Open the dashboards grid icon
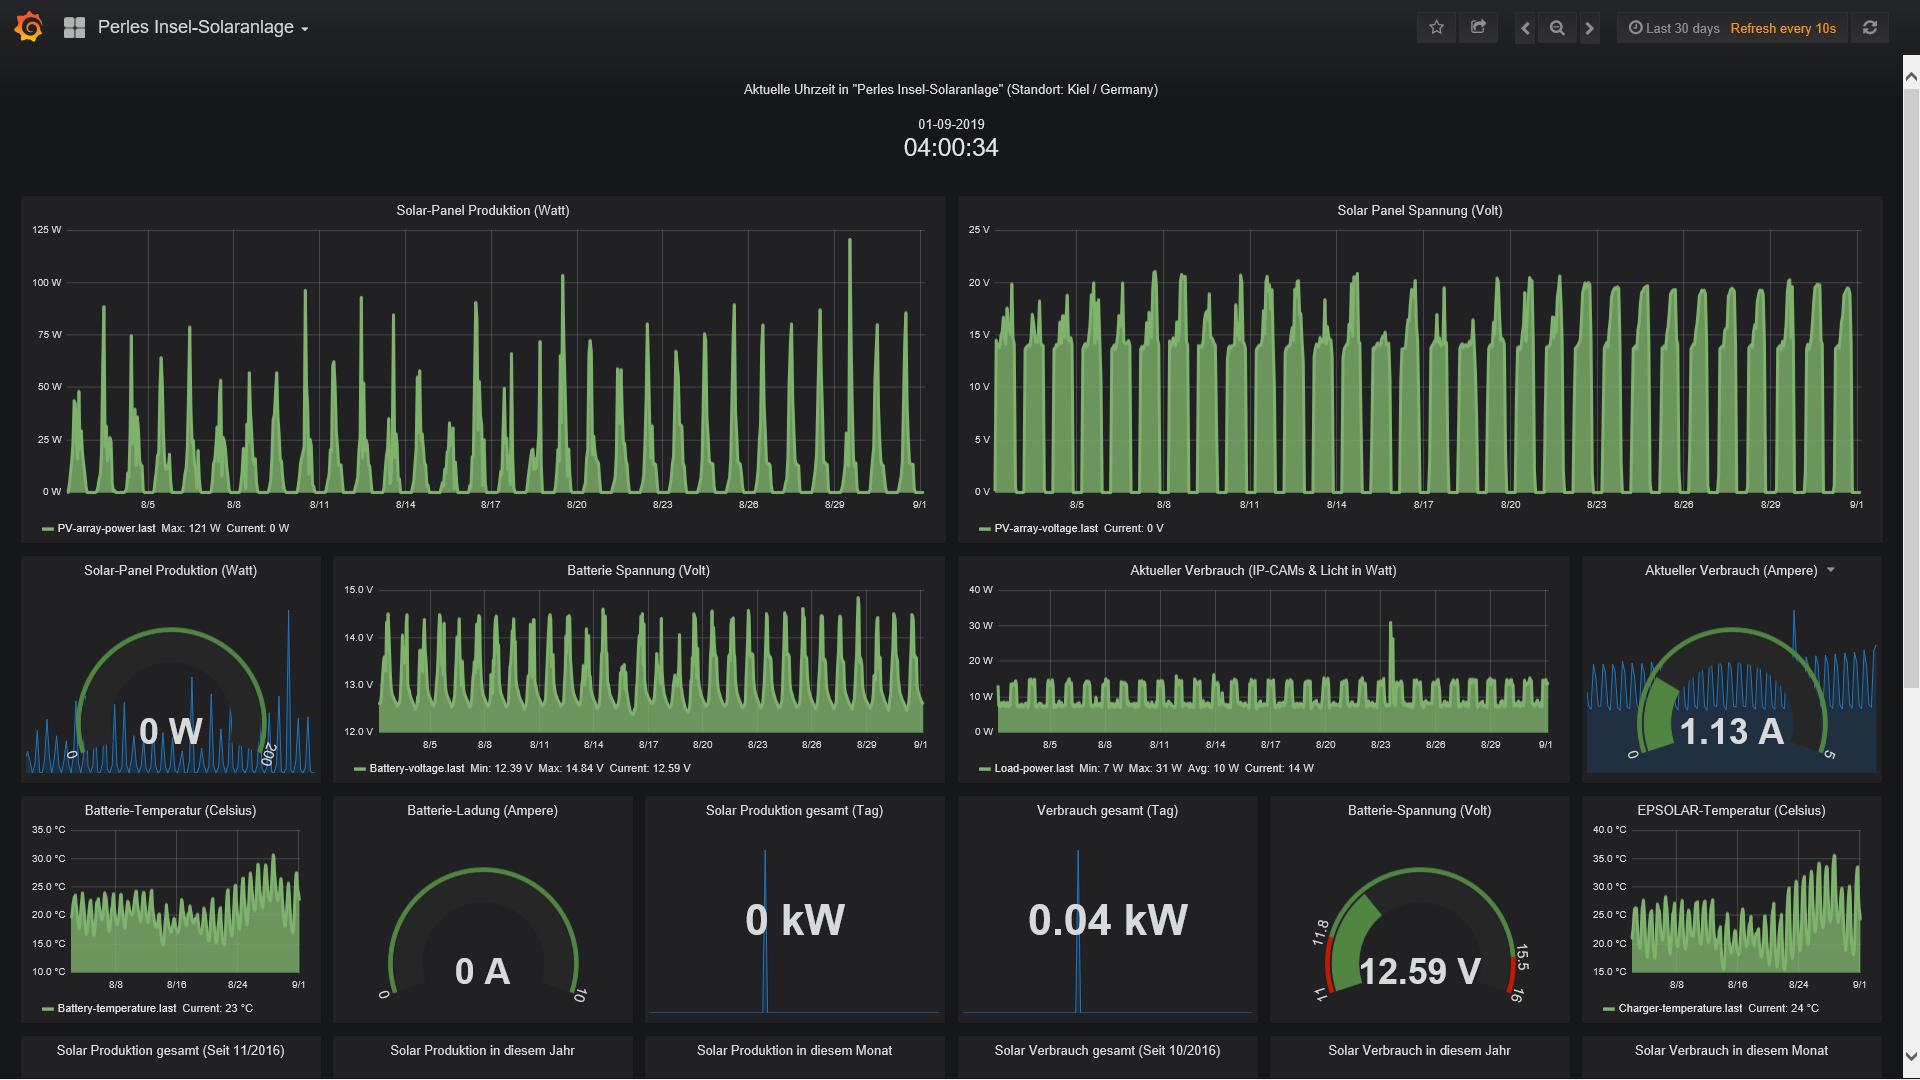Screen dimensions: 1920x1080 tap(74, 28)
